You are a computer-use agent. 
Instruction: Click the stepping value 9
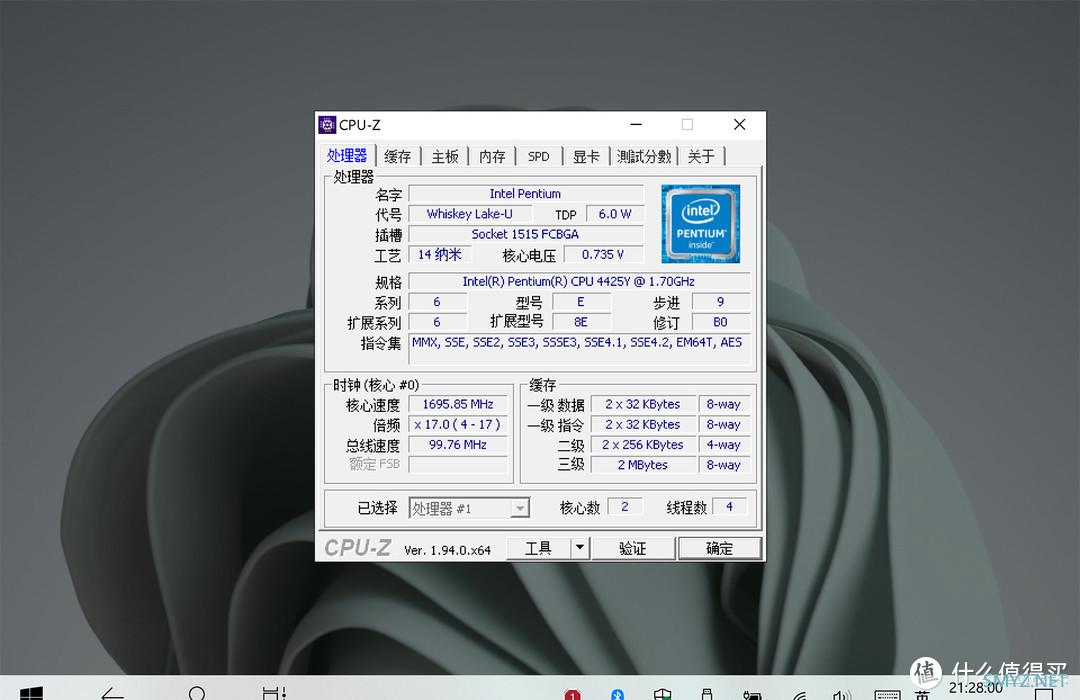(x=720, y=302)
